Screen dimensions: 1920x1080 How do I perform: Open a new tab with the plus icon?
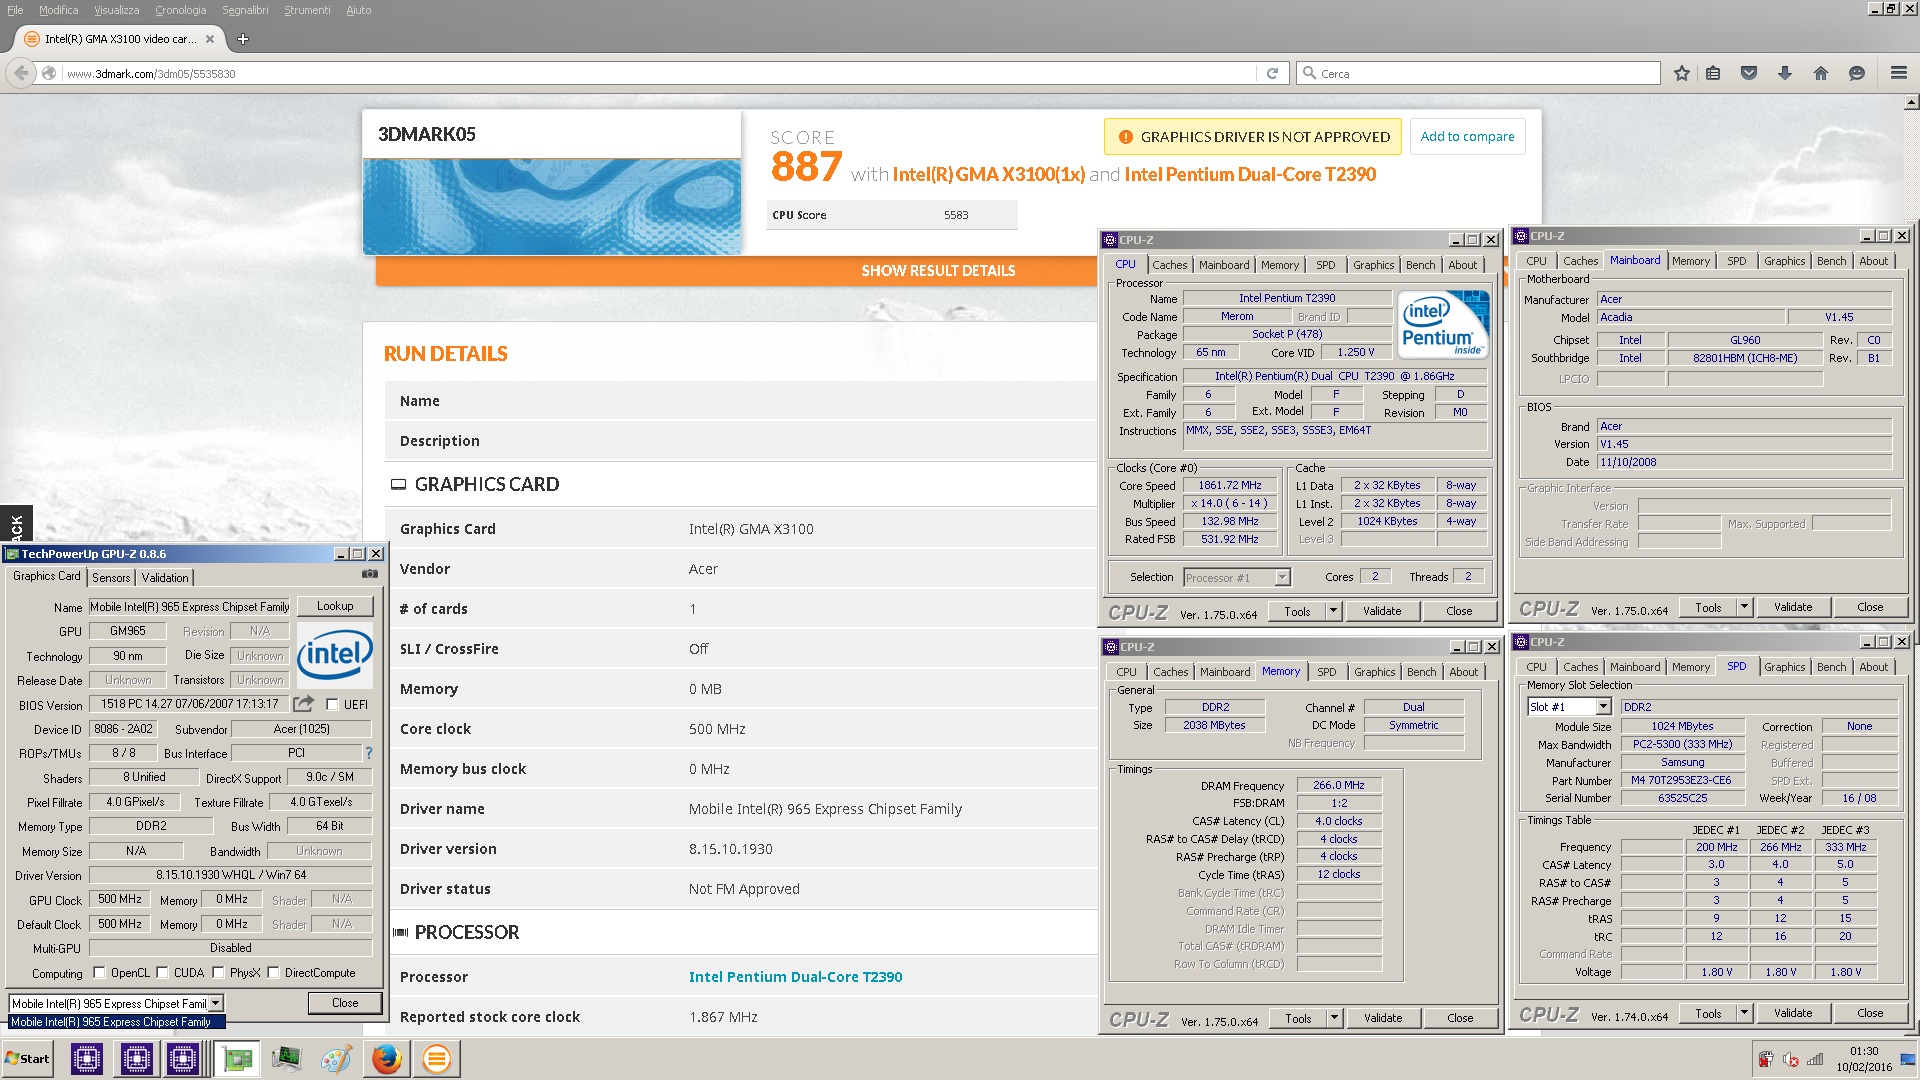tap(242, 39)
